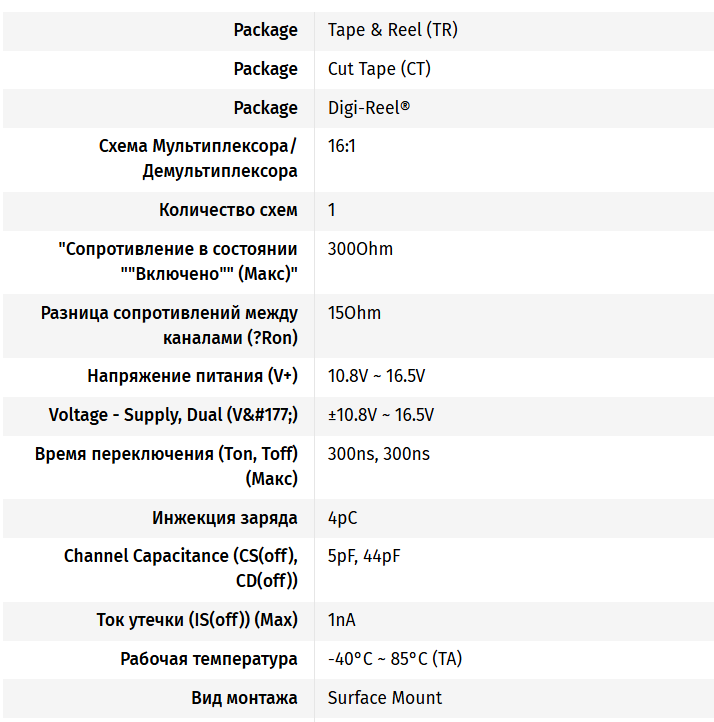Click the 1nA leakage current value

(342, 620)
